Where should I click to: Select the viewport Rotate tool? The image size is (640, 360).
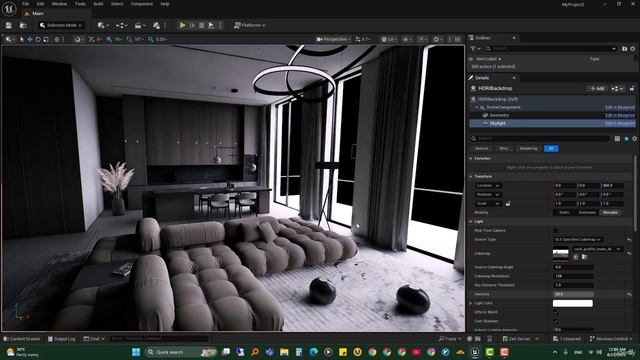(x=38, y=39)
